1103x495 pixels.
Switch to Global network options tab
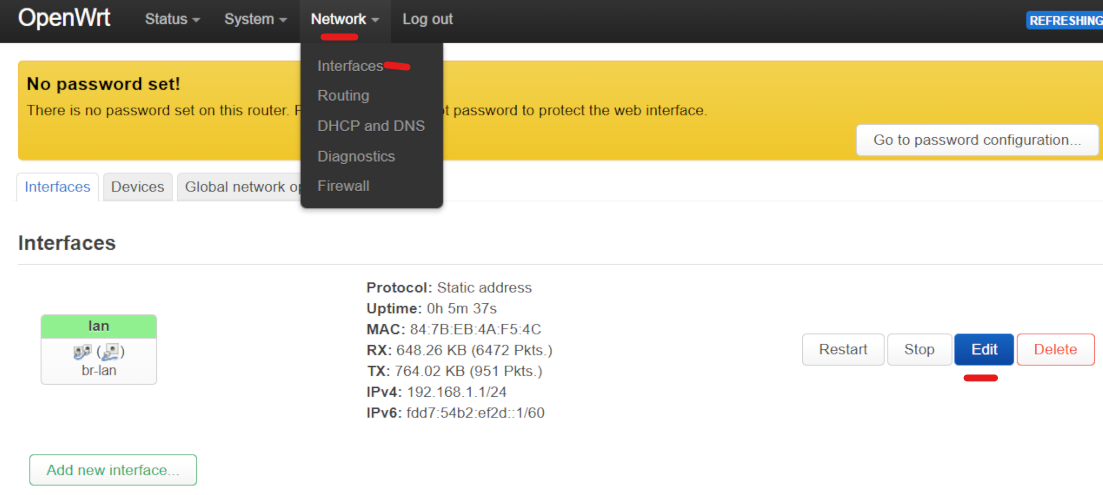pos(239,187)
